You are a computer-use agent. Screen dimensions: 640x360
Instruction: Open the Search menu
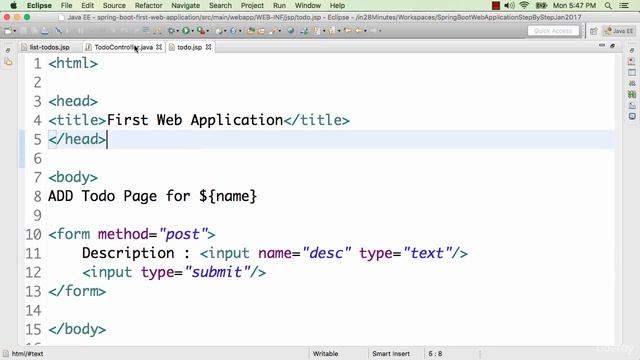[220, 6]
